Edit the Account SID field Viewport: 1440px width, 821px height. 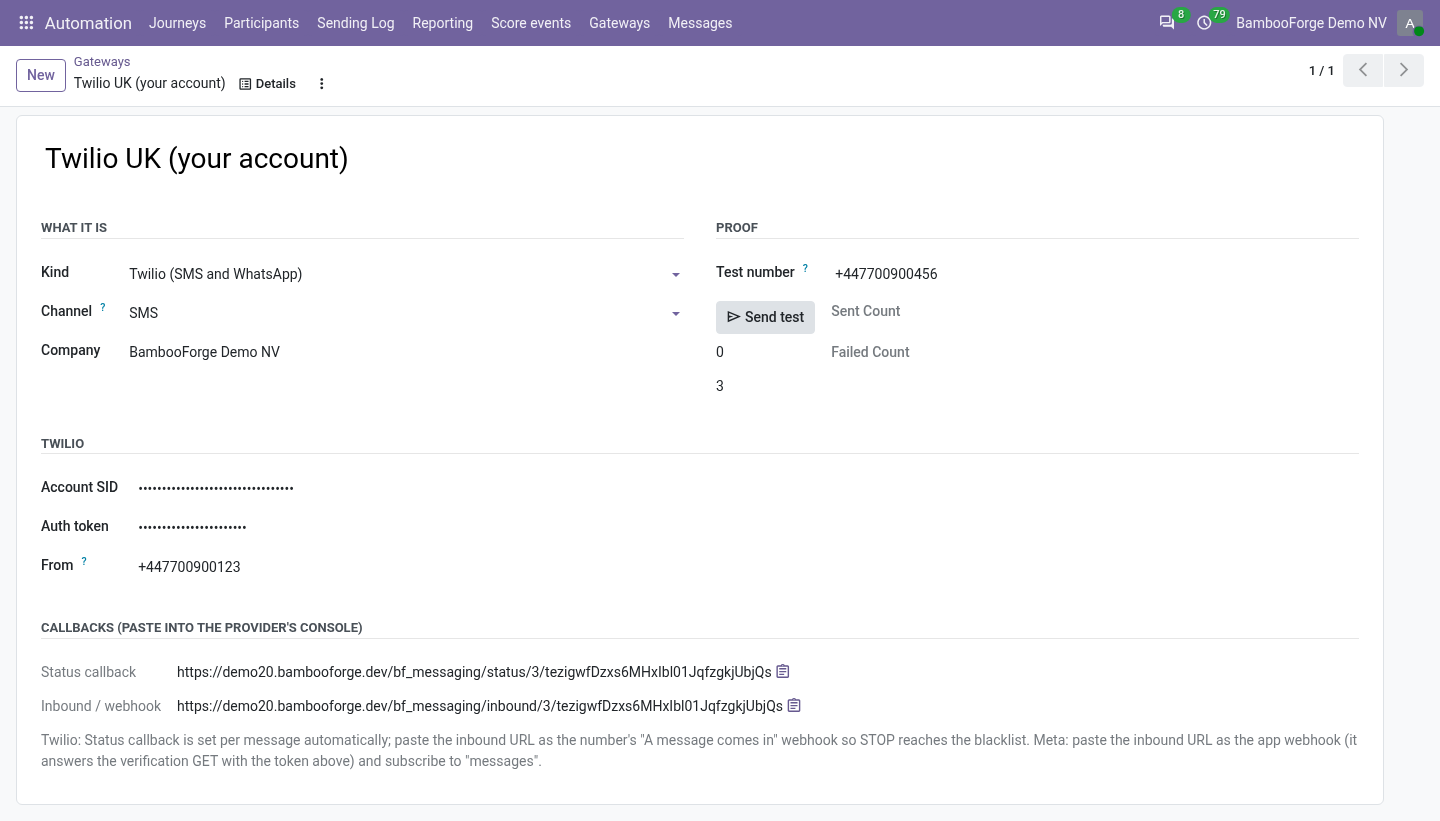748,488
